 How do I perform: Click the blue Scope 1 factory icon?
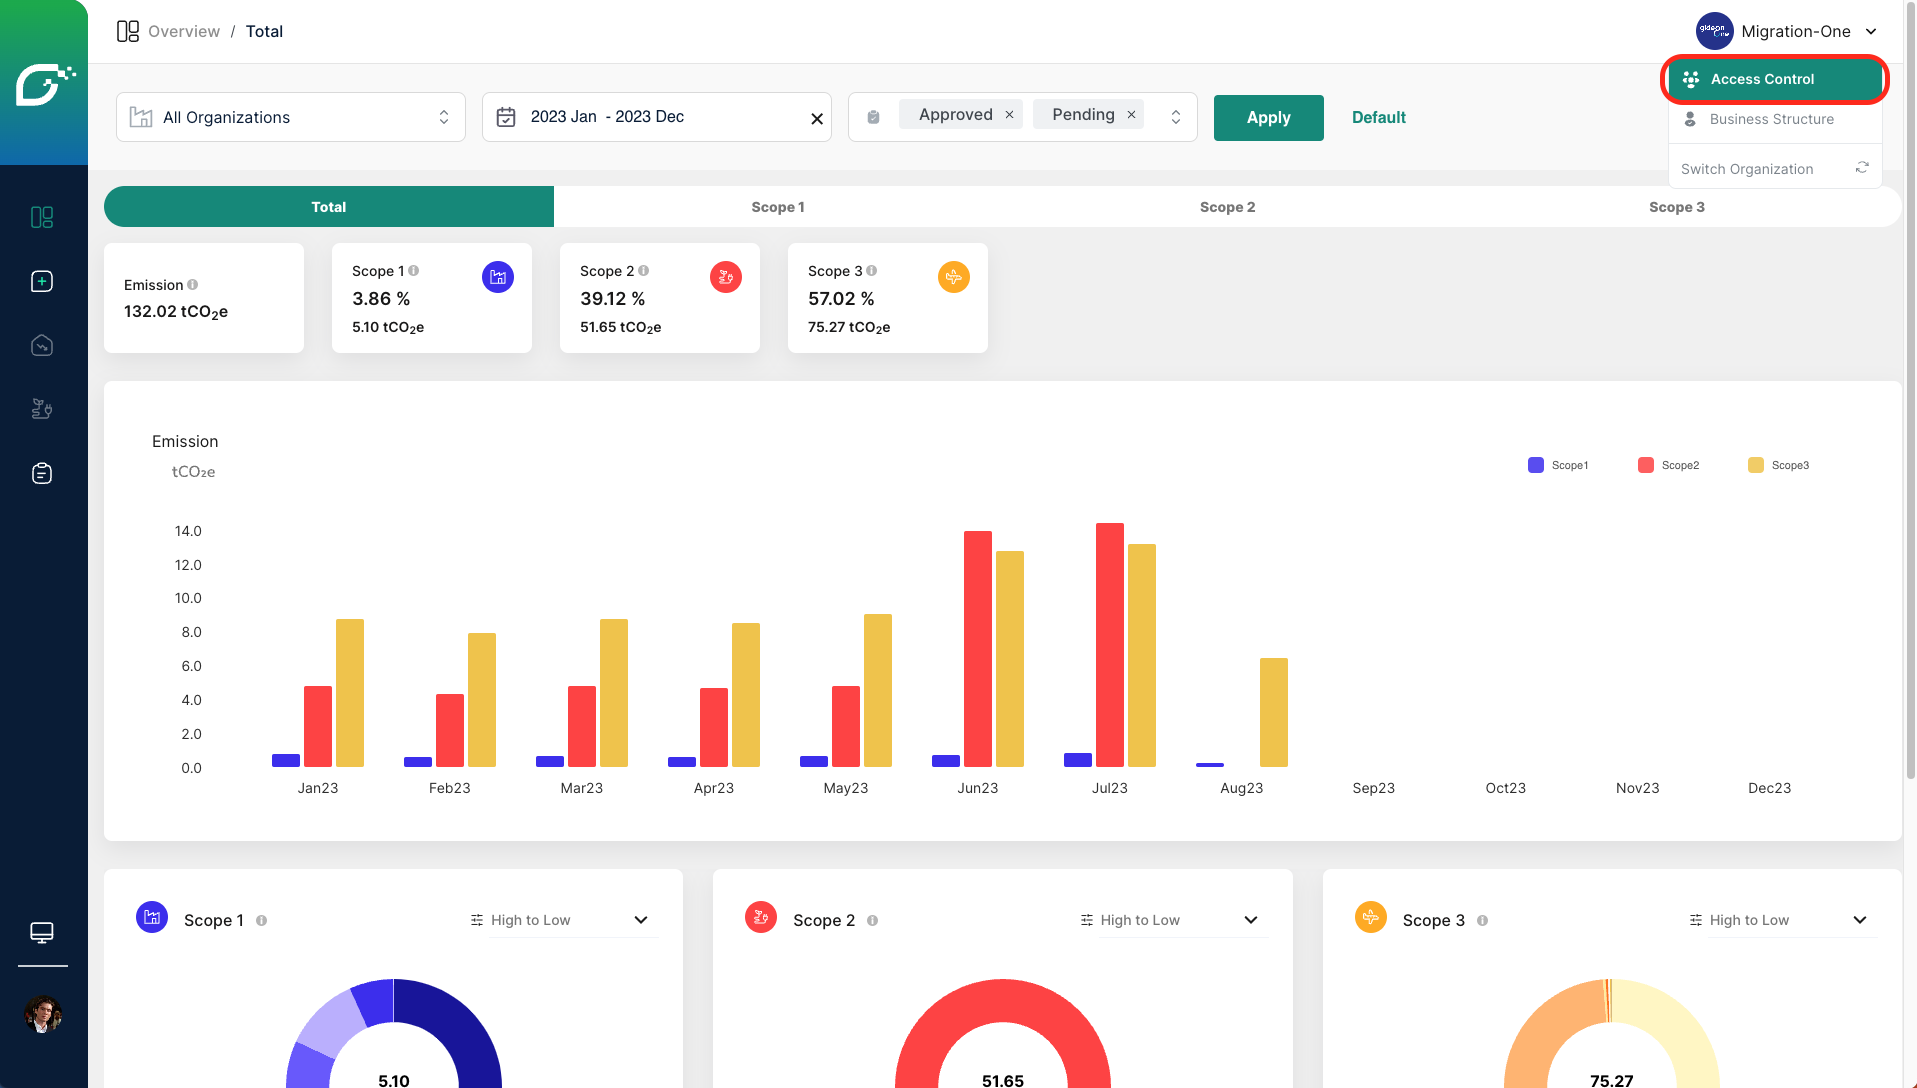click(x=498, y=277)
